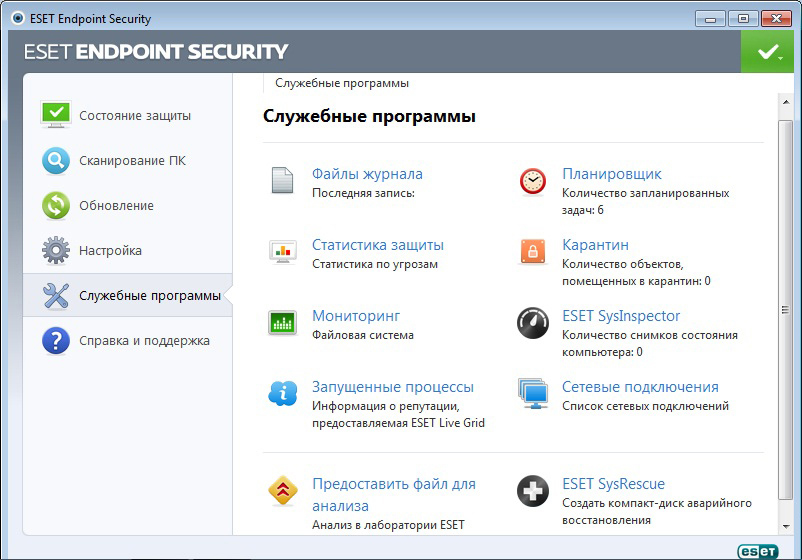
Task: Open the Сетевые подключения link
Action: click(x=640, y=387)
